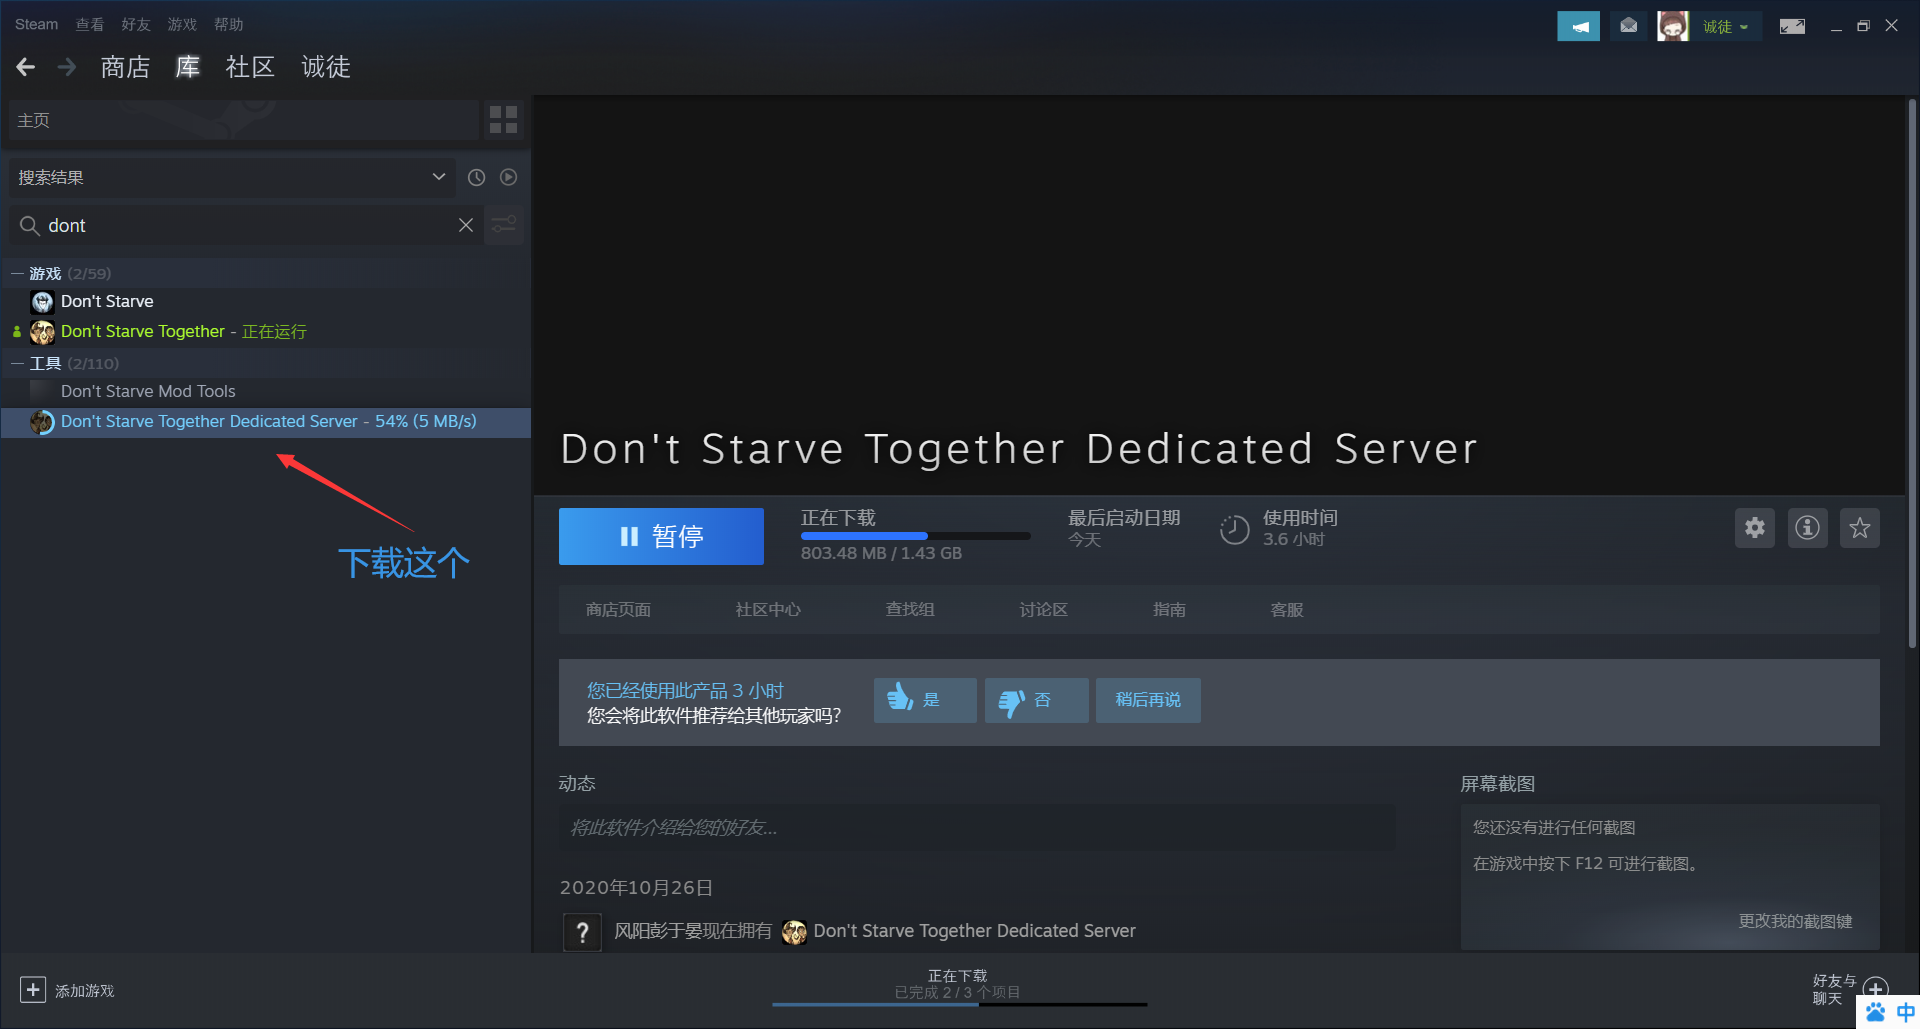Click the search field containing dont
The width and height of the screenshot is (1920, 1029).
(x=245, y=225)
